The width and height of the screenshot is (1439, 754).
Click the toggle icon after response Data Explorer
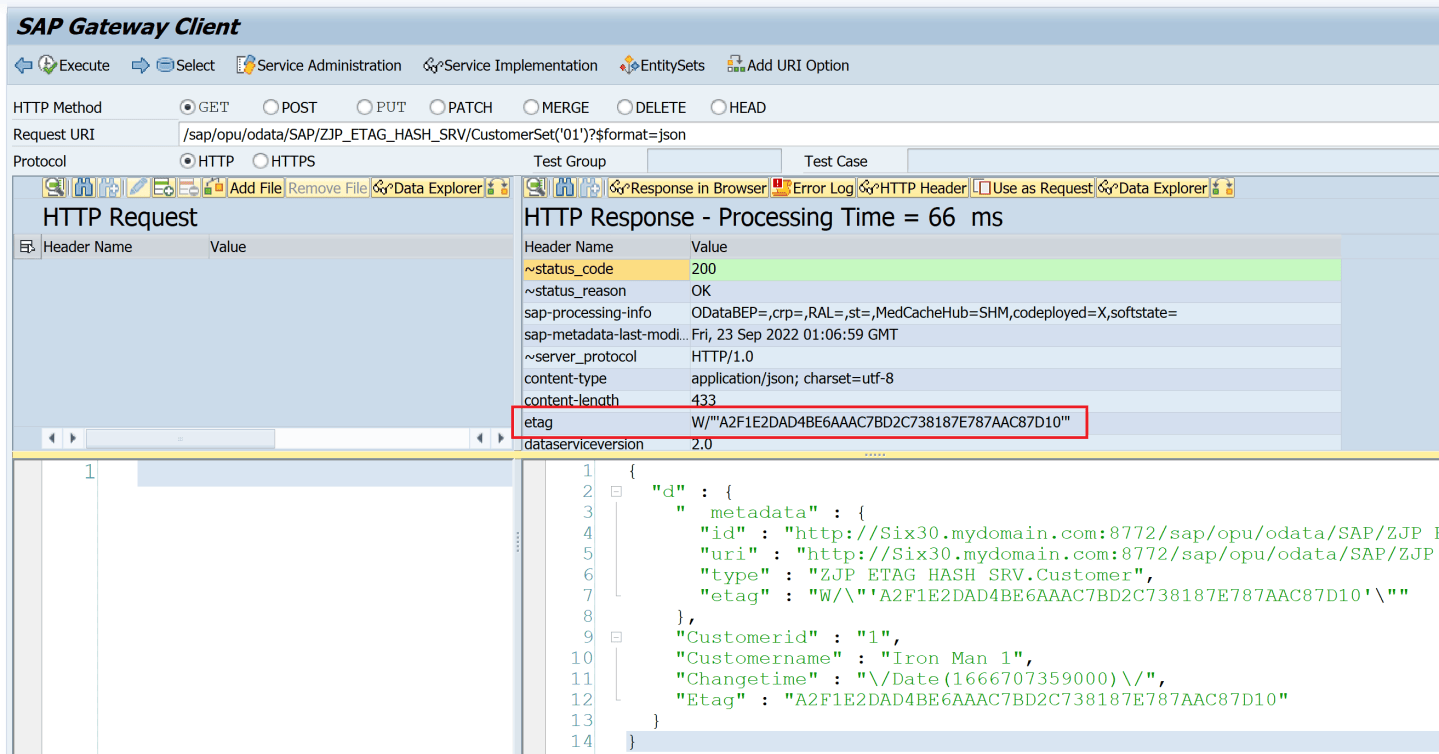(1223, 188)
